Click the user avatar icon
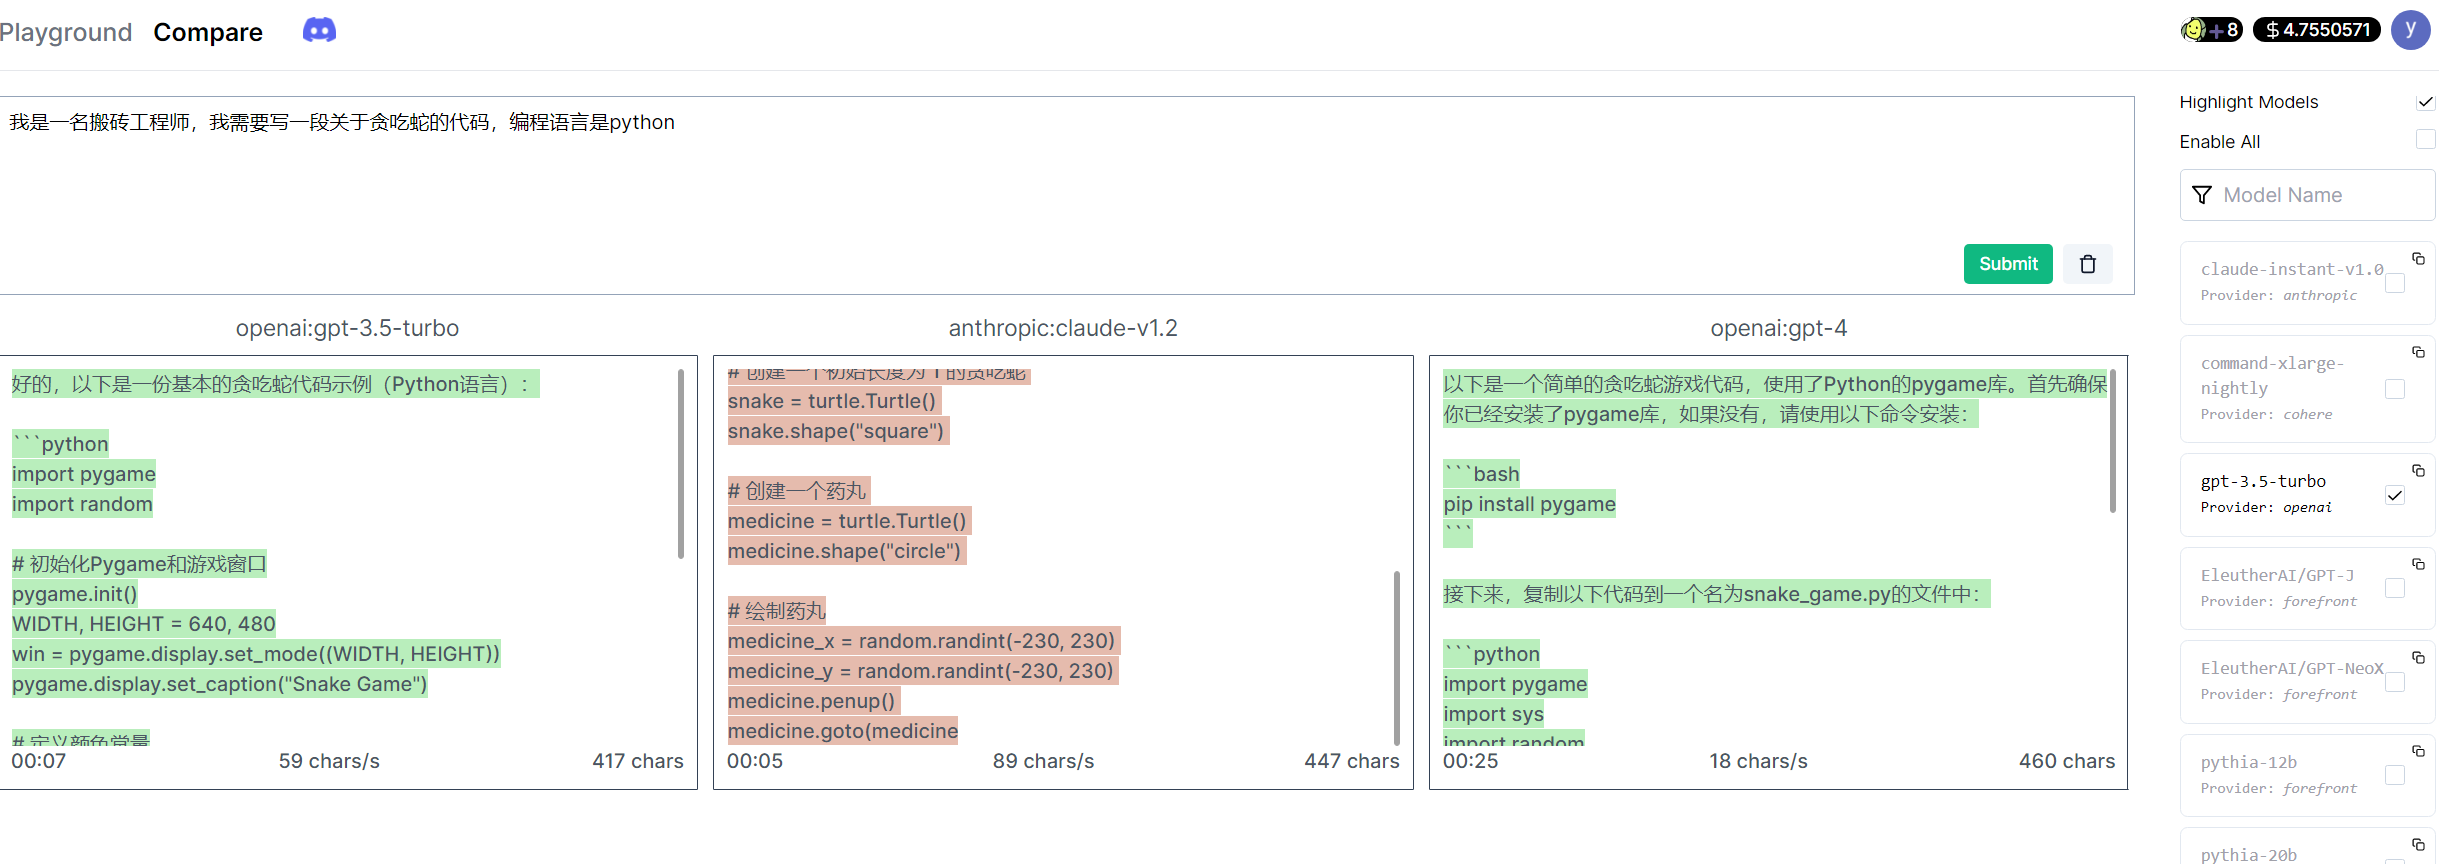 pyautogui.click(x=2410, y=30)
